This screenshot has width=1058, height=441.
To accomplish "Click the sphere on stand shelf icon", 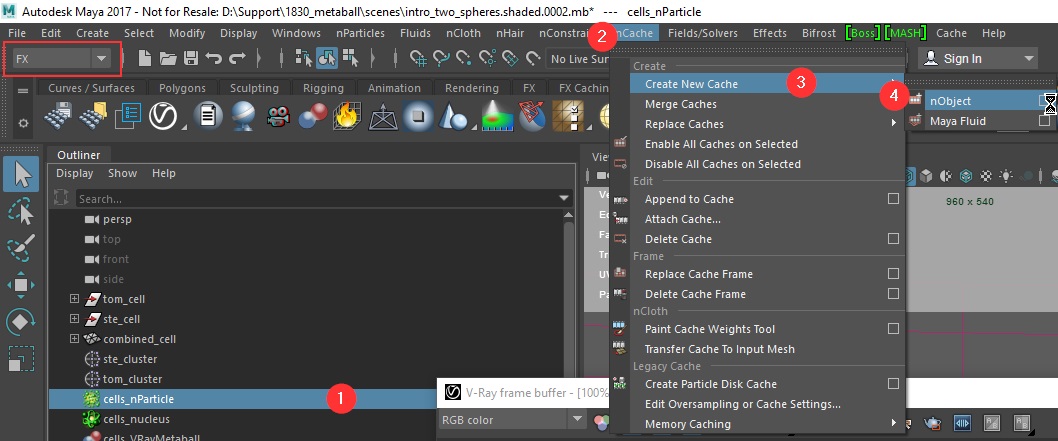I will (242, 116).
